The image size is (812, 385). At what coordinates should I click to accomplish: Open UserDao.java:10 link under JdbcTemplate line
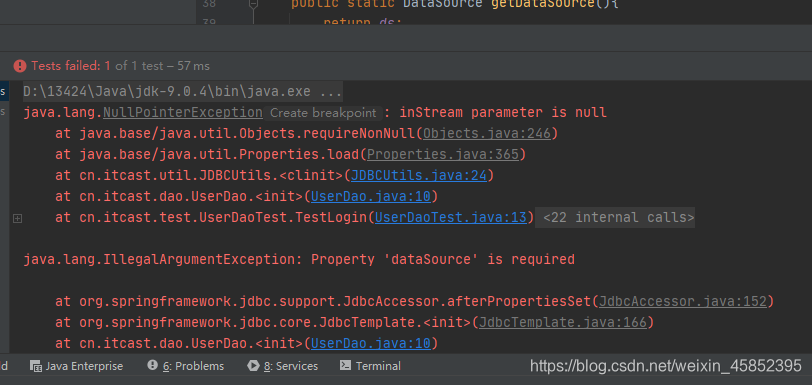pyautogui.click(x=371, y=343)
